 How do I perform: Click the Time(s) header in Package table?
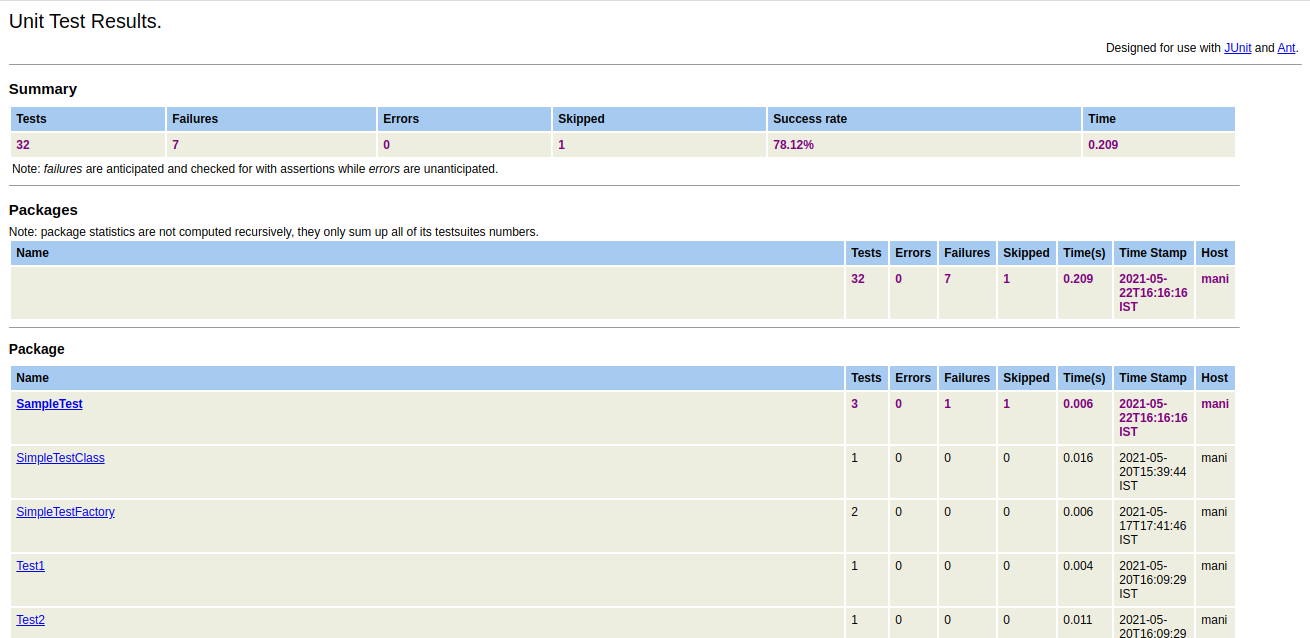tap(1084, 377)
